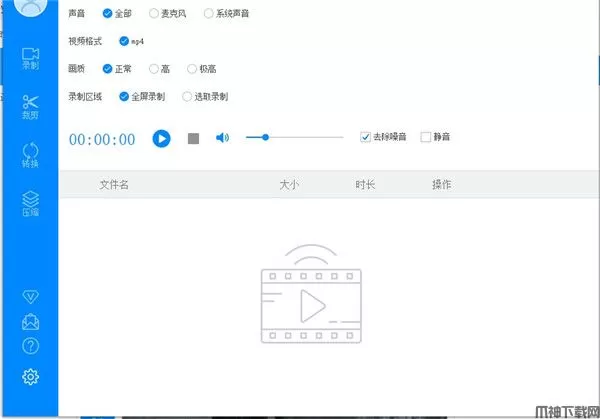Click the 录制区域 settings label
Image resolution: width=600 pixels, height=419 pixels.
coord(85,96)
